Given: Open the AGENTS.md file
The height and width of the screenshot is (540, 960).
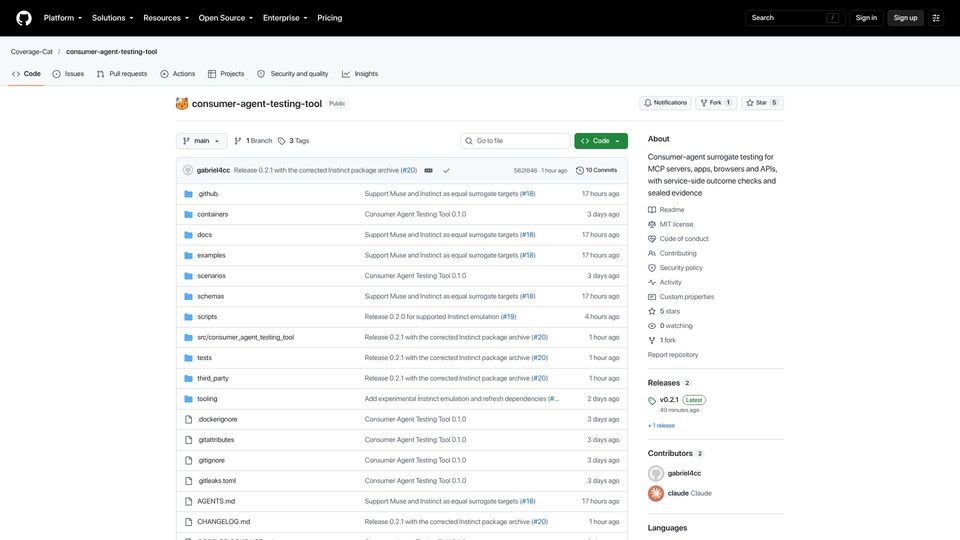Looking at the screenshot, I should pos(216,501).
